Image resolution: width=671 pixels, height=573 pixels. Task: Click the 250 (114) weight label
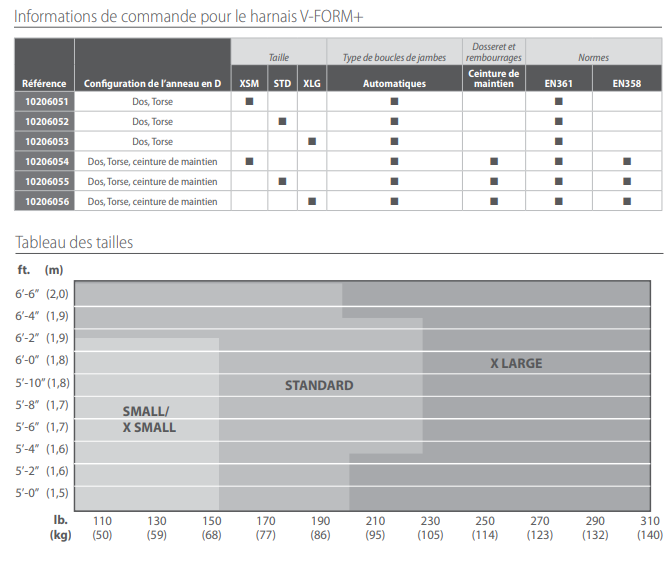(x=485, y=528)
